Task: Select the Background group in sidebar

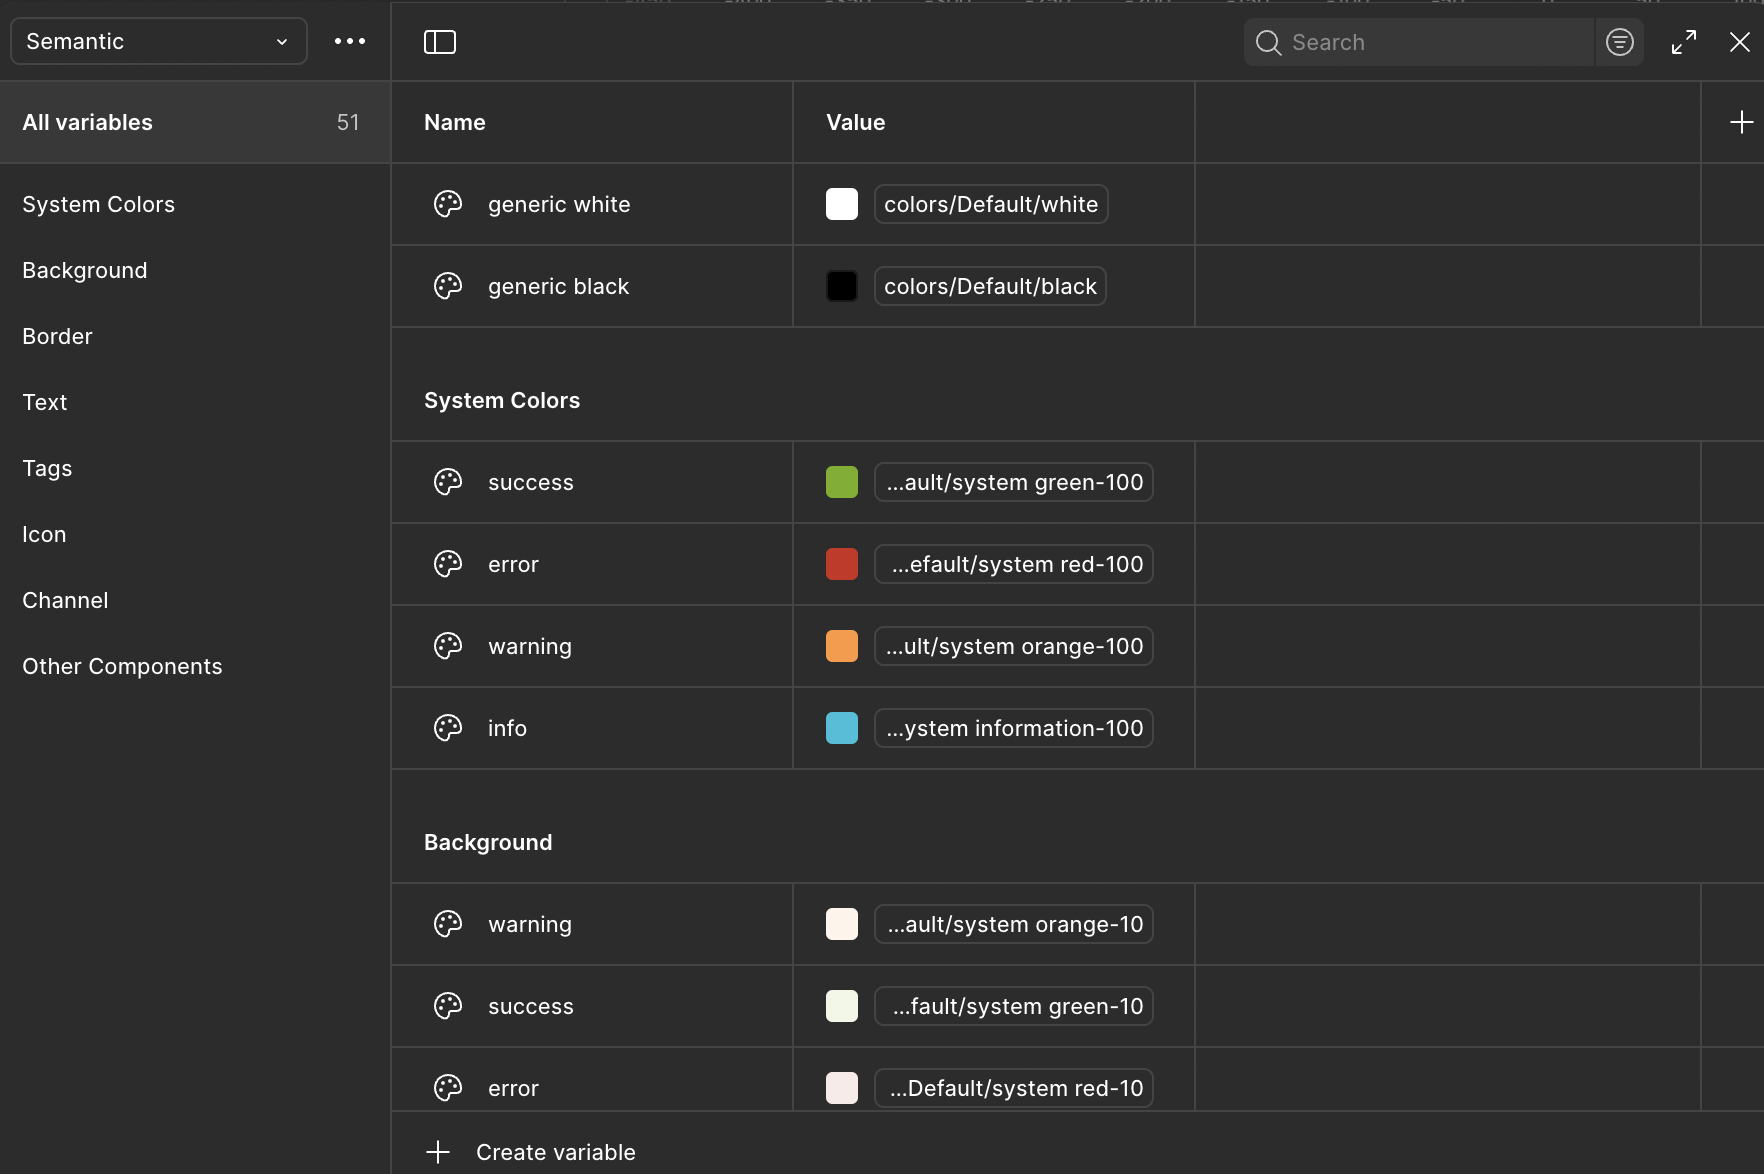Action: (85, 270)
